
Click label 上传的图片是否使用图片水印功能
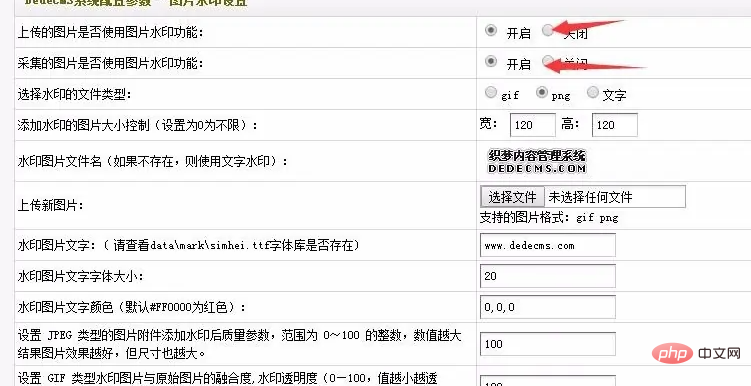111,33
